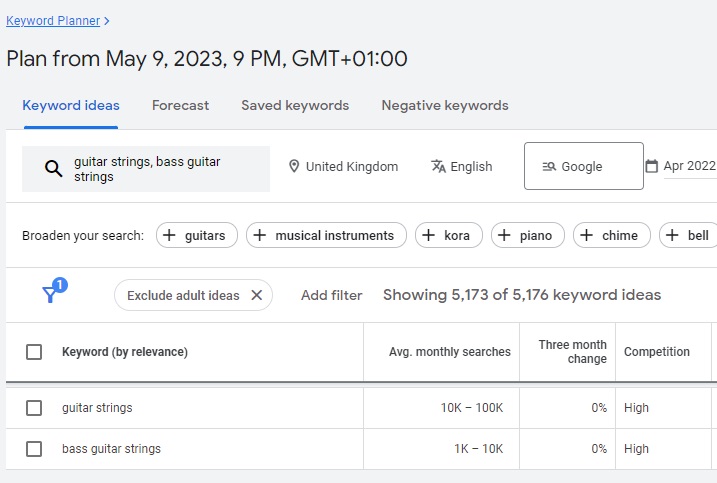Click the Add filter button
This screenshot has width=717, height=483.
click(x=331, y=295)
